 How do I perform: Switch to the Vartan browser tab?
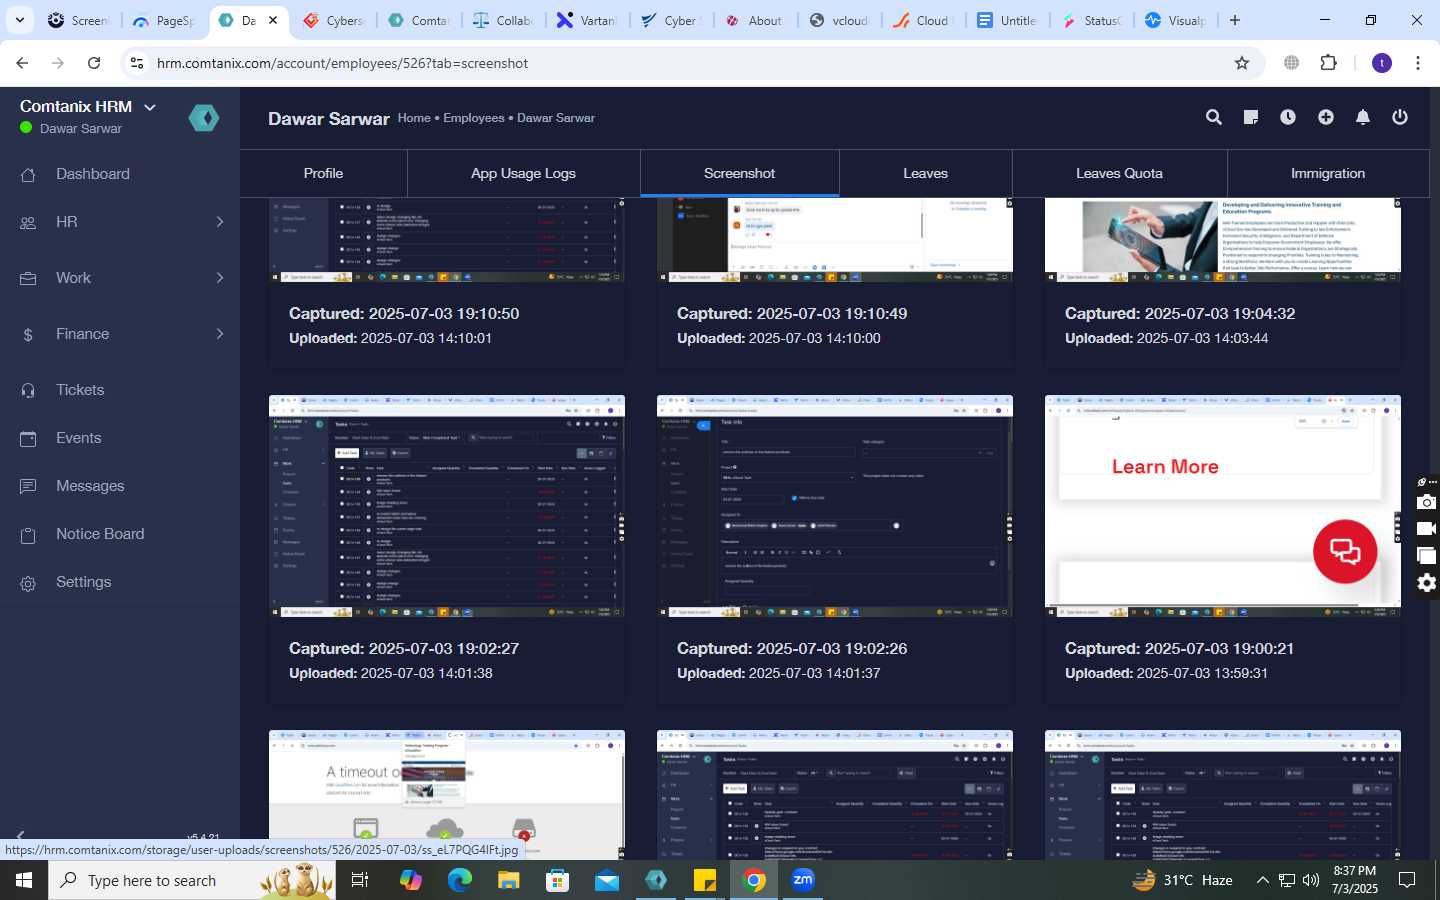pos(588,20)
